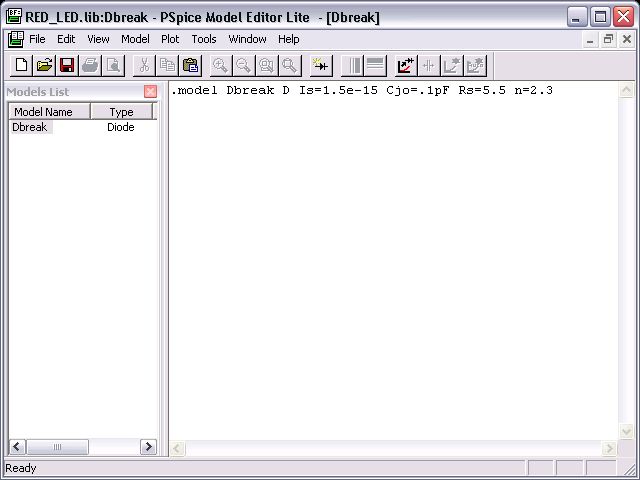This screenshot has width=640, height=480.
Task: Click the red curve extract parameters icon
Action: coord(406,65)
